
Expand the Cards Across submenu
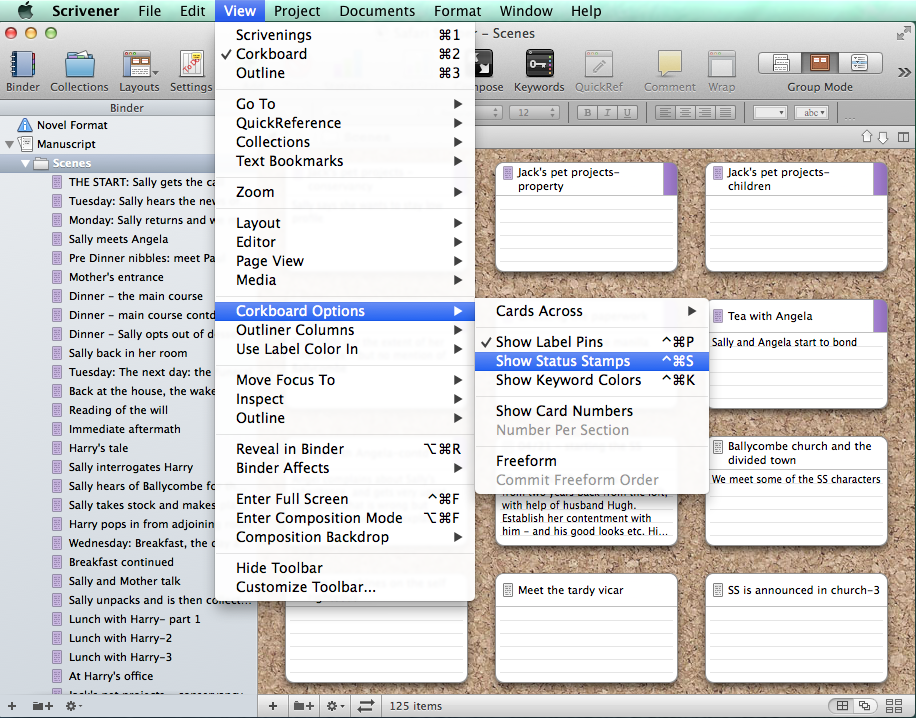[x=592, y=311]
